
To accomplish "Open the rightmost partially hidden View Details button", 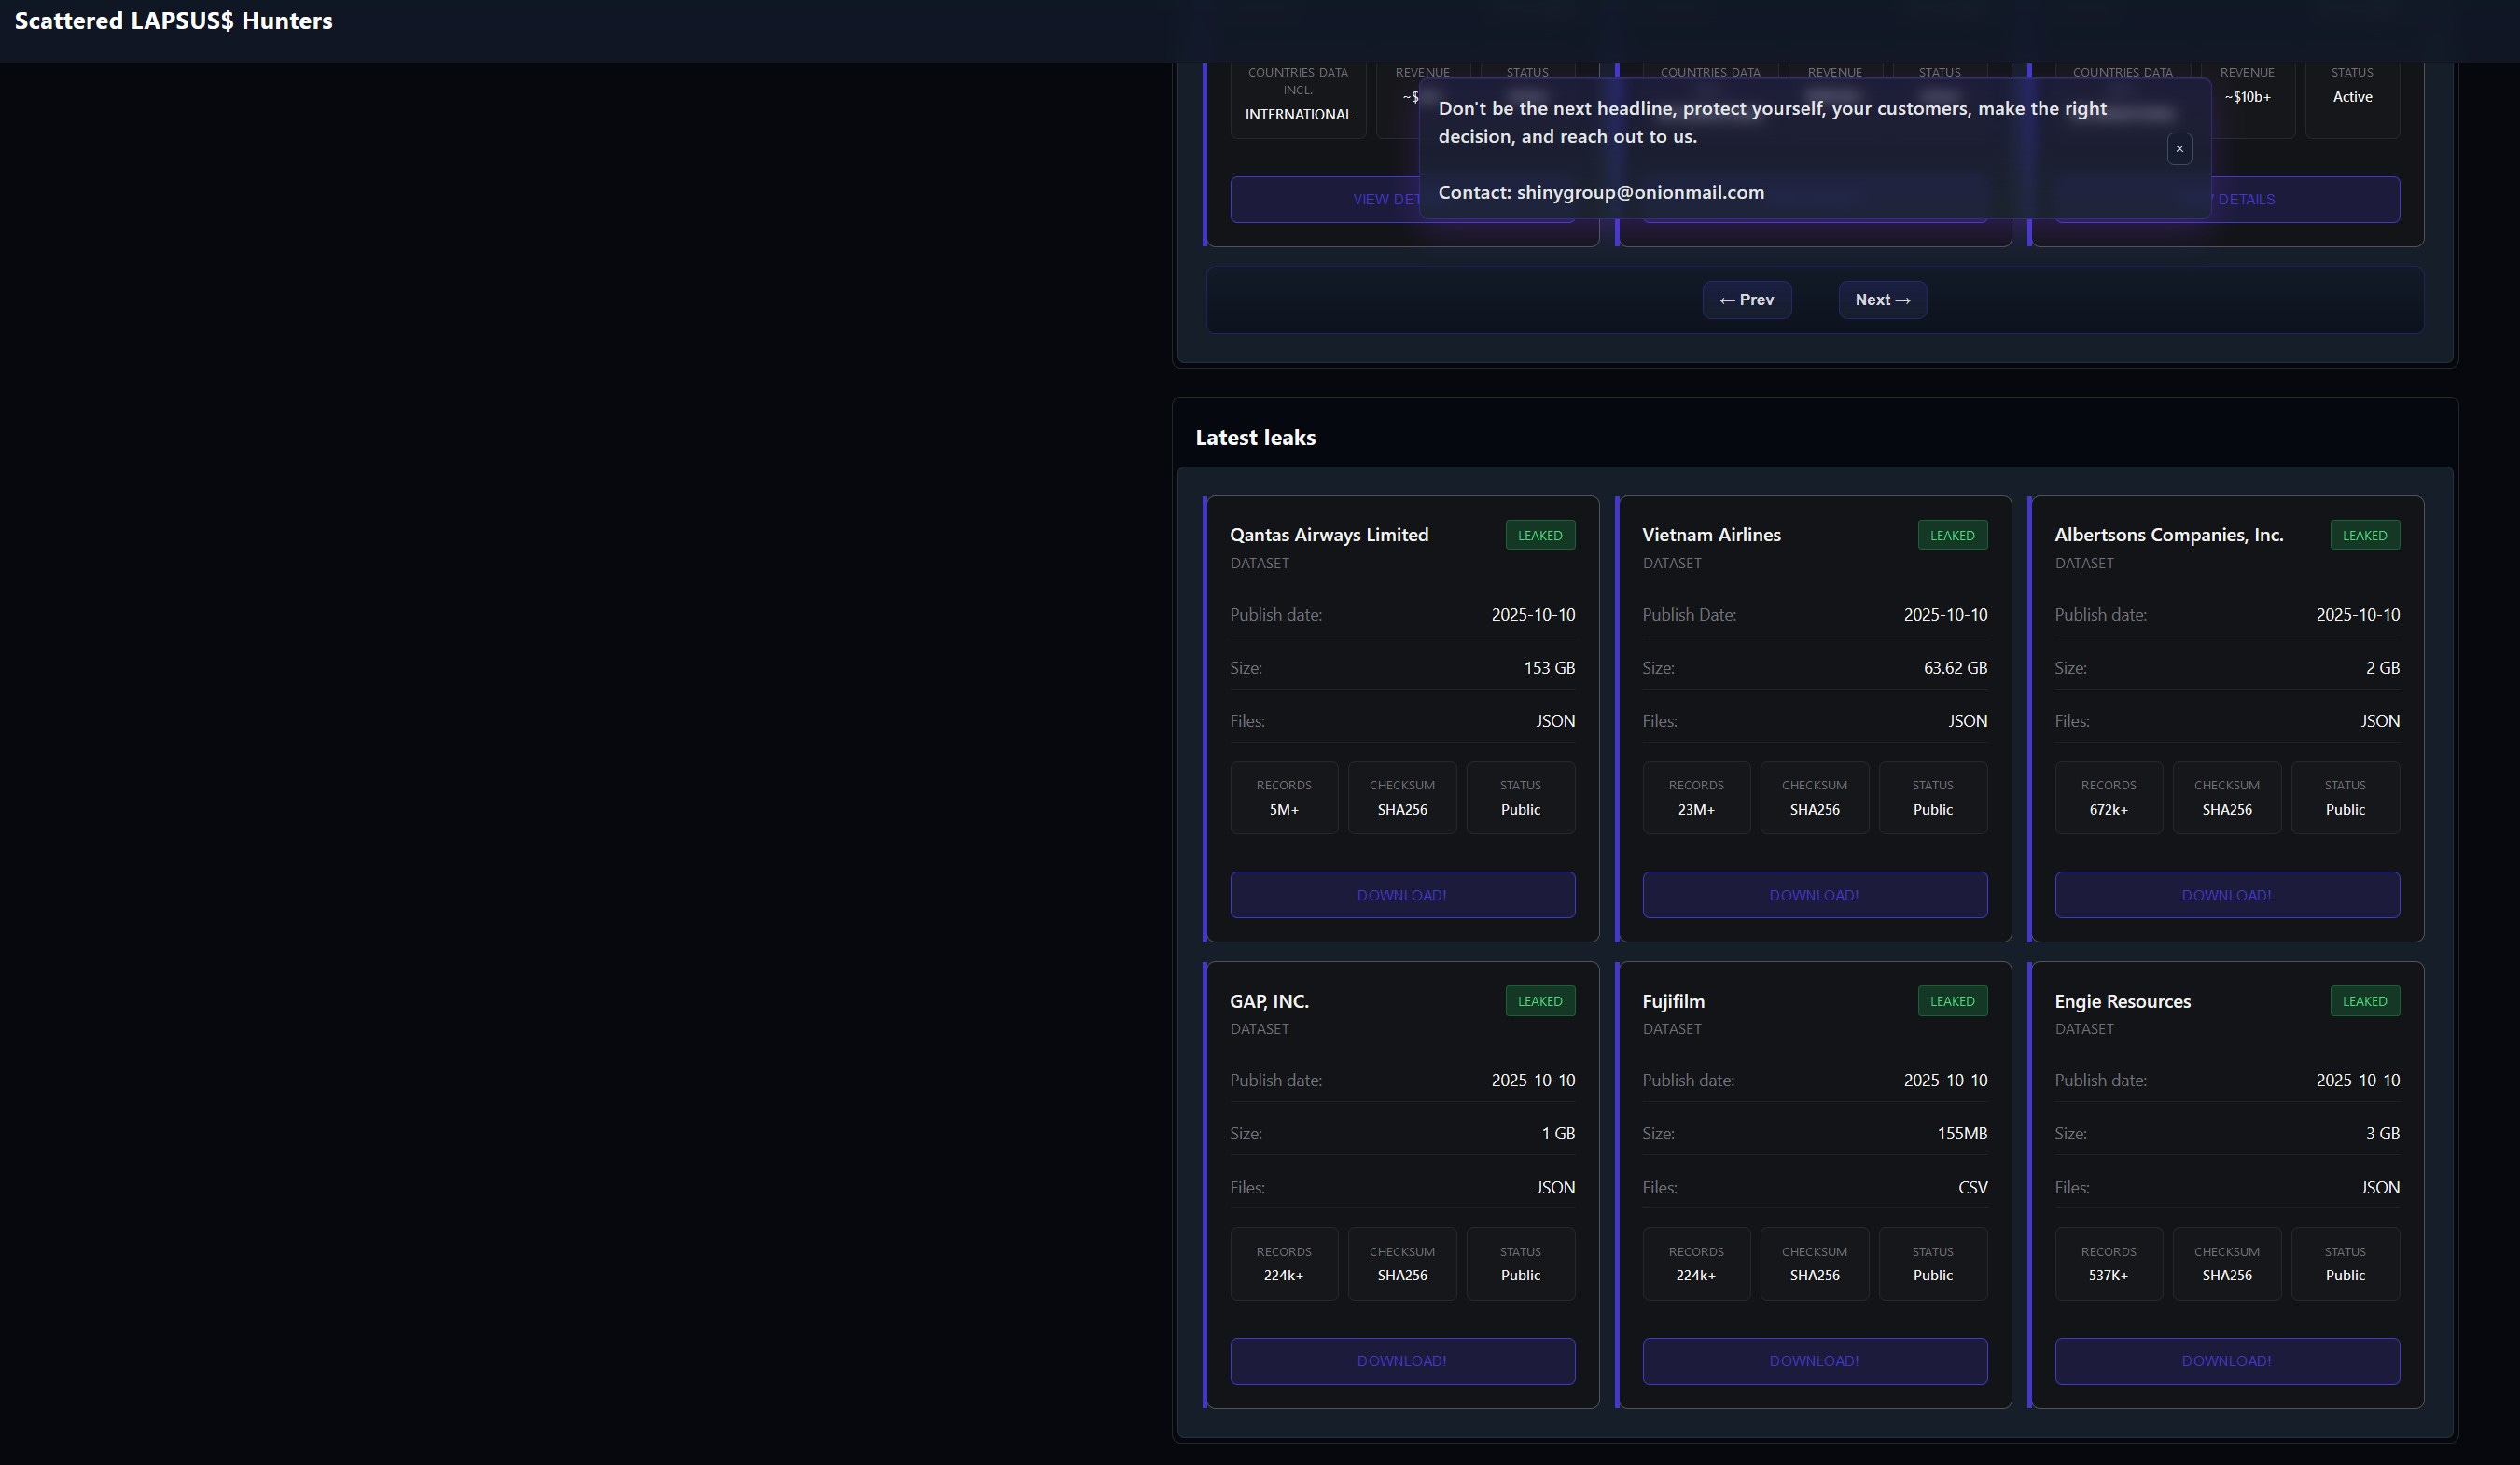I will pos(2300,200).
